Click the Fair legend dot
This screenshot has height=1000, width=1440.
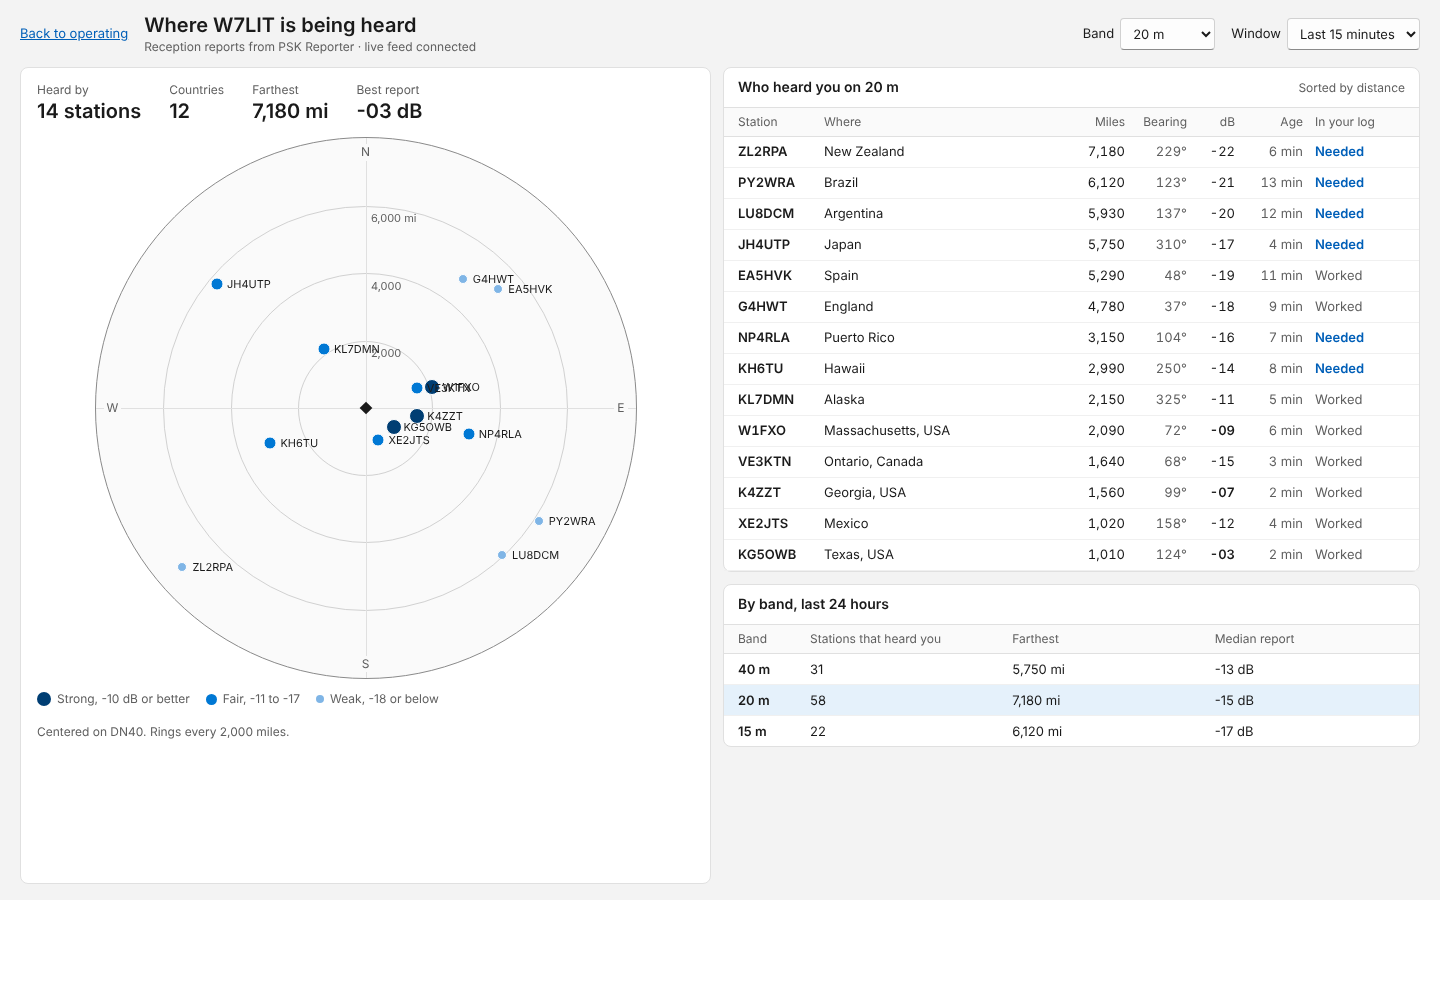(211, 699)
